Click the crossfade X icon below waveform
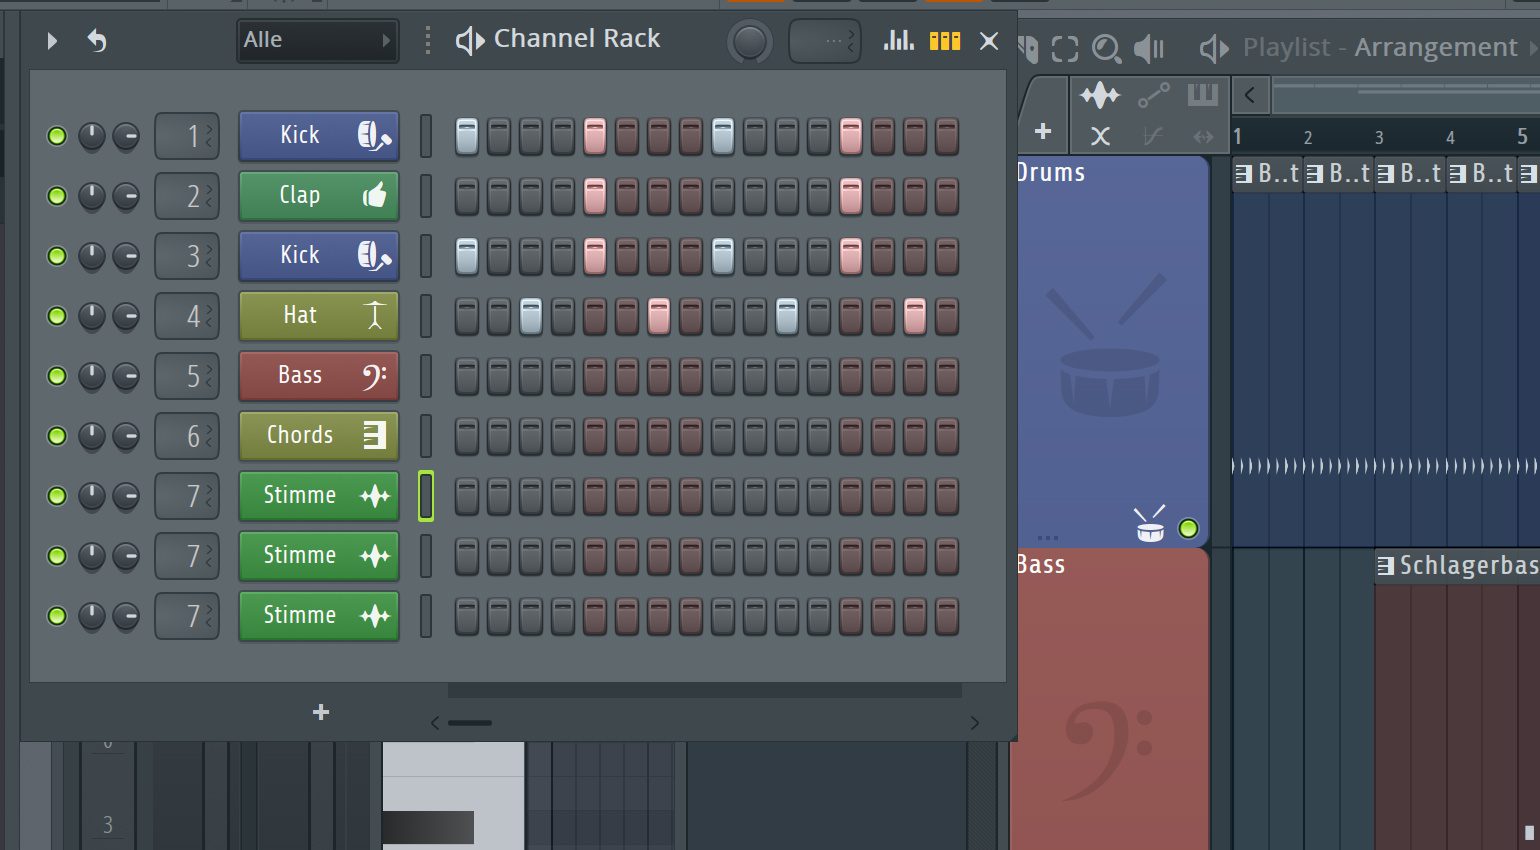The image size is (1540, 850). 1100,136
